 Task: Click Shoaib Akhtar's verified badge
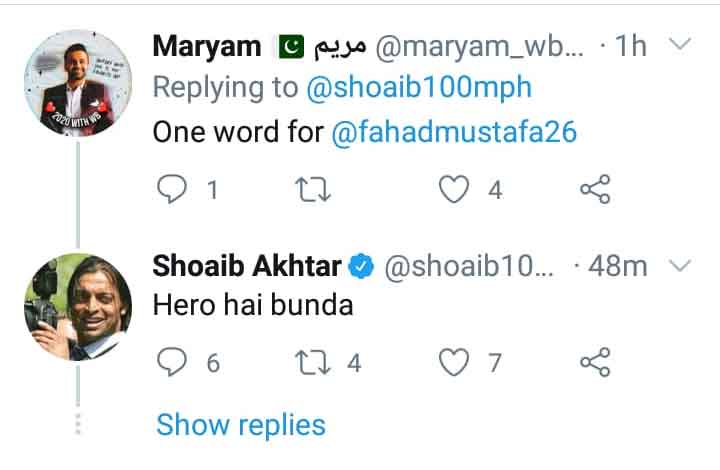point(362,266)
